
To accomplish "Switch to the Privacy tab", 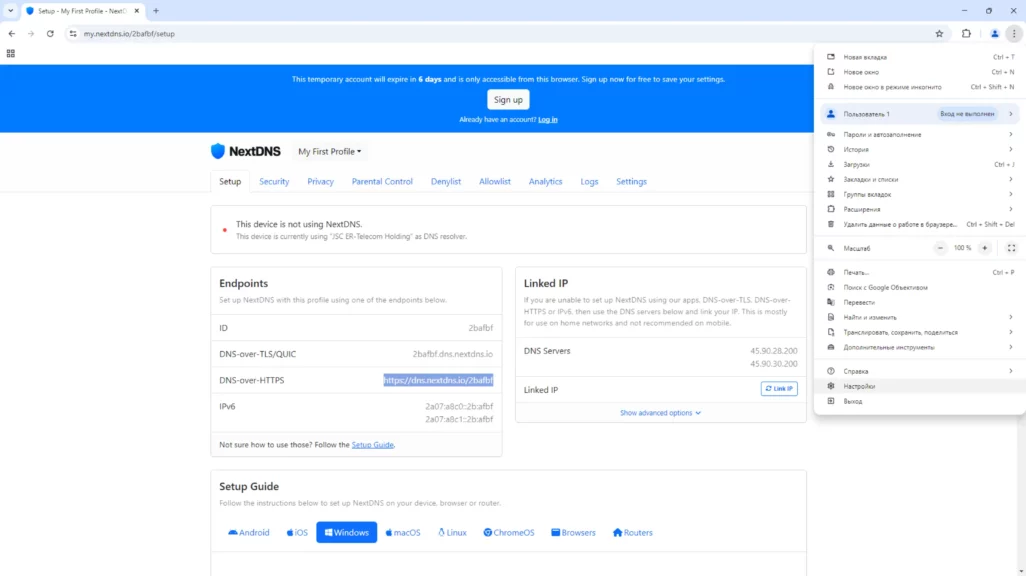I will click(x=320, y=182).
